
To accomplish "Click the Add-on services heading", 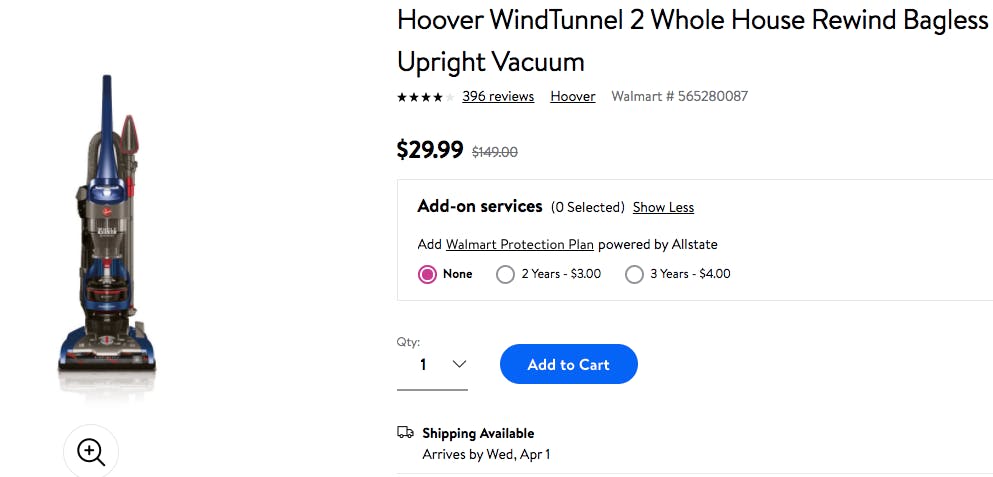I will coord(480,206).
